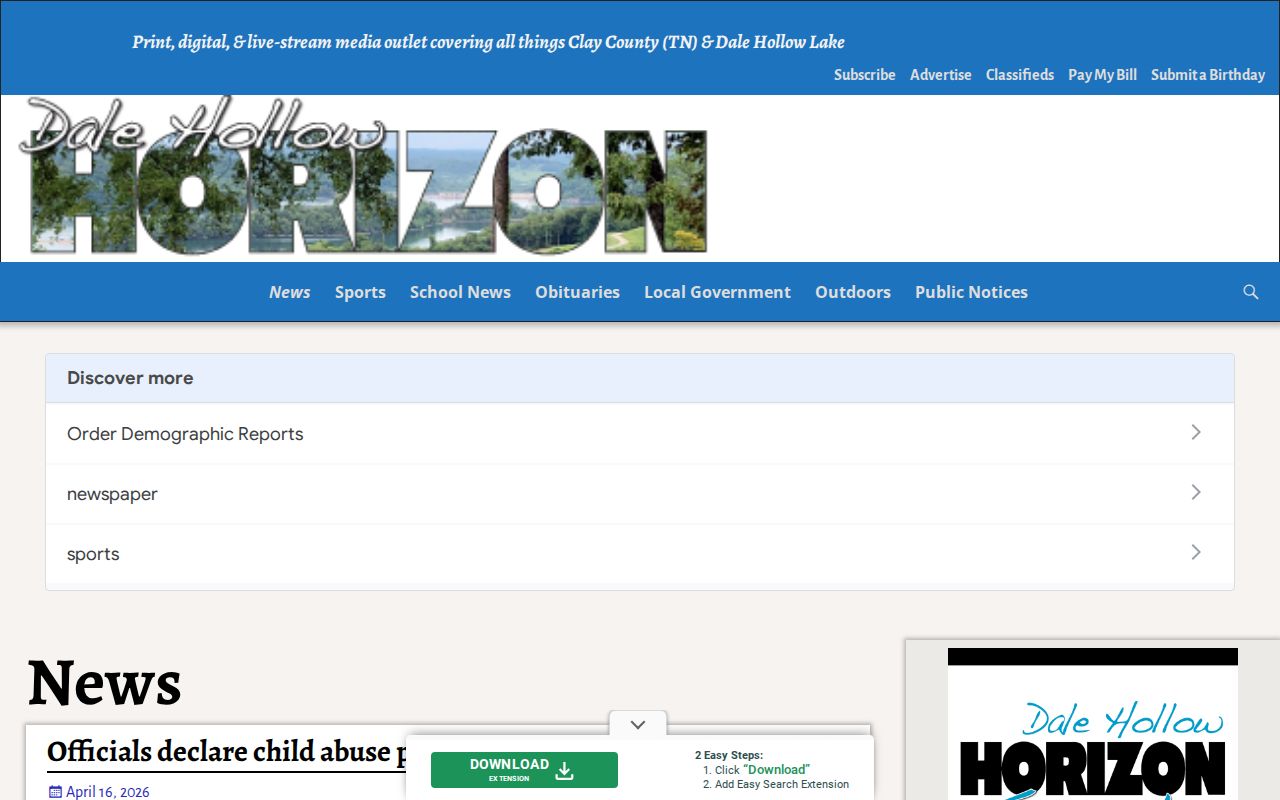The height and width of the screenshot is (800, 1280).
Task: Open the Outdoors section
Action: [853, 292]
